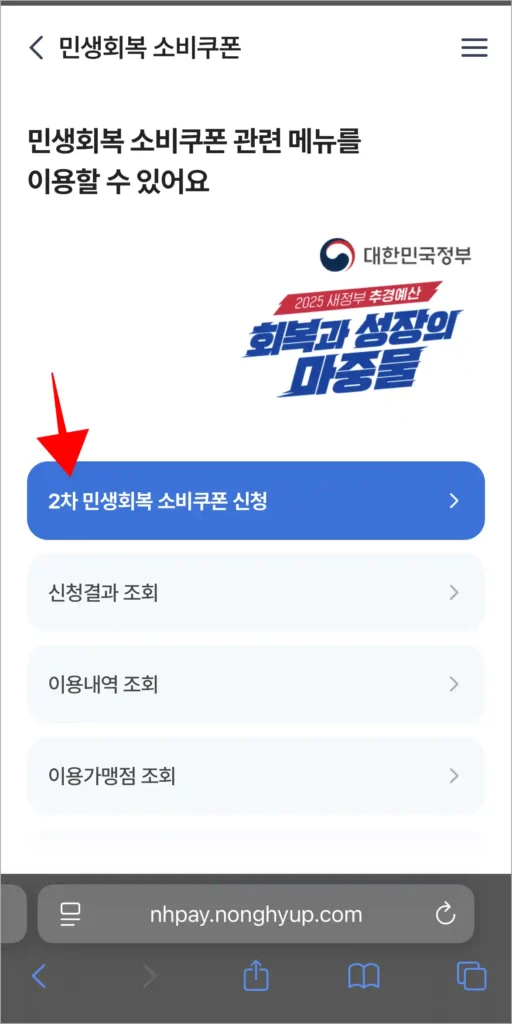Go back using Safari's bottom back arrow
Image resolution: width=512 pixels, height=1024 pixels.
(x=39, y=976)
